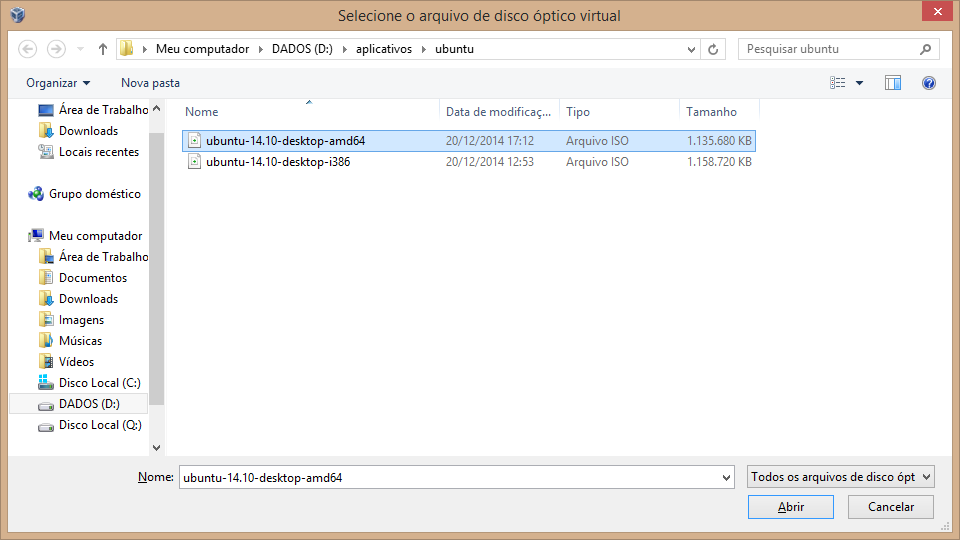
Task: Open the Nome field dropdown arrow
Action: (726, 478)
